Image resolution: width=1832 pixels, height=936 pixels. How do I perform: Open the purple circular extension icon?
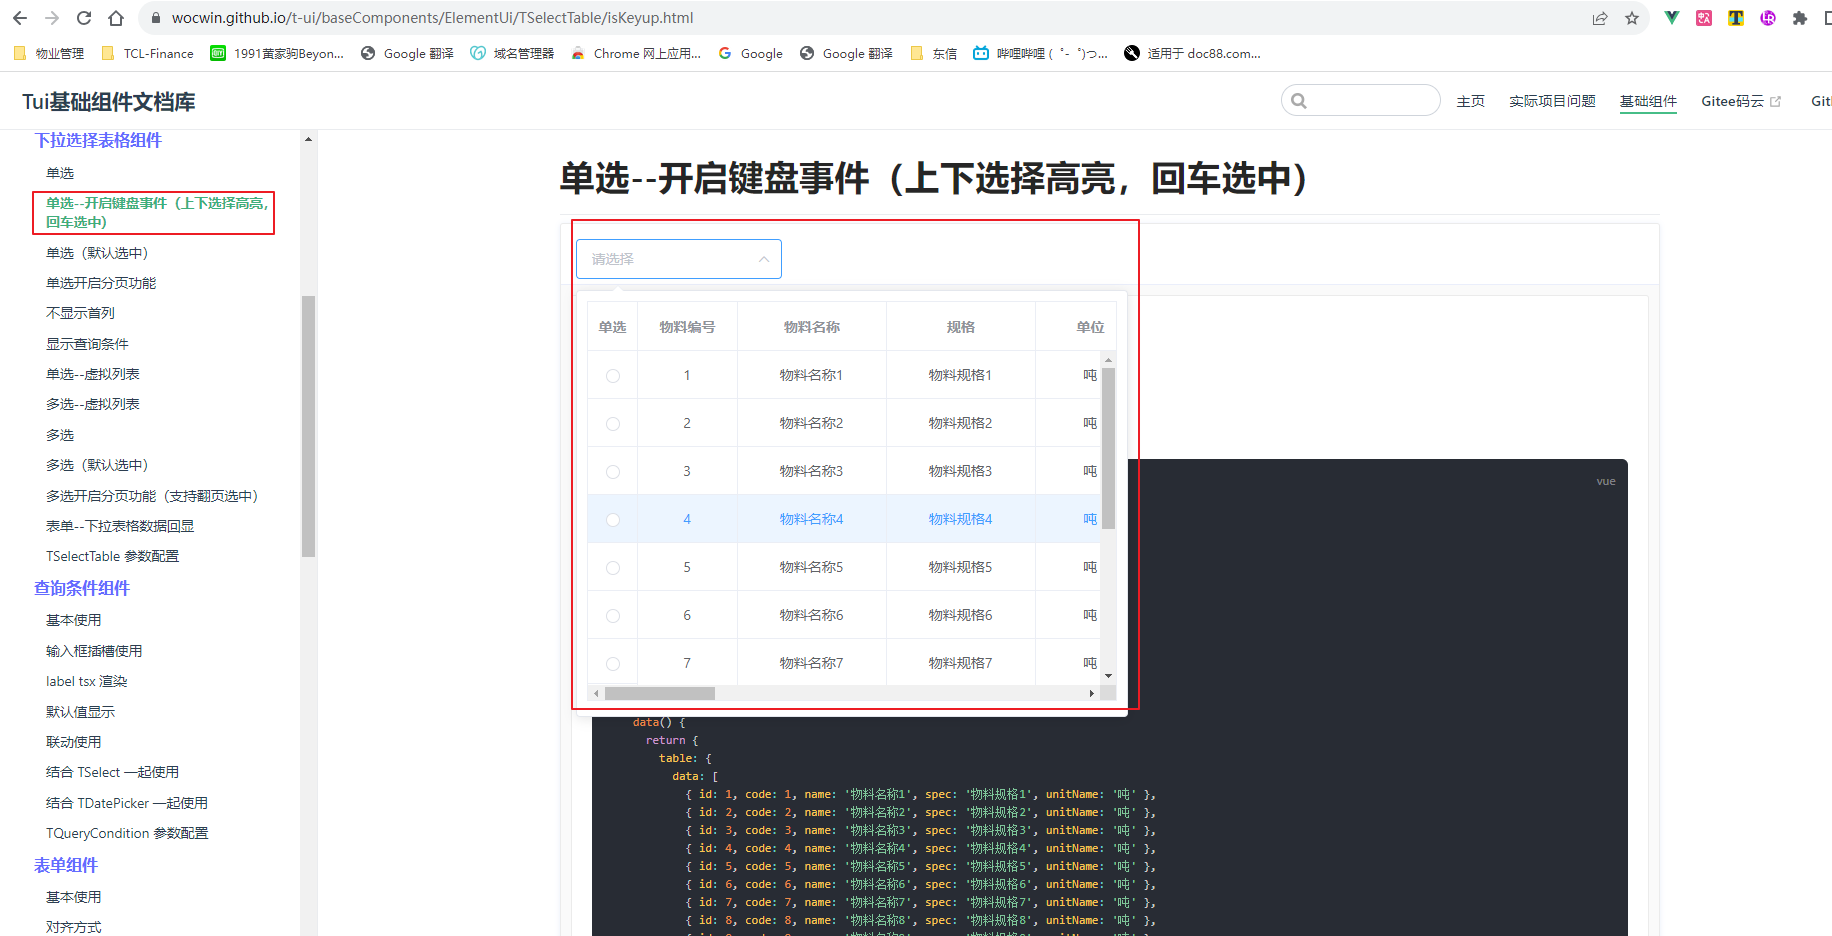tap(1768, 18)
